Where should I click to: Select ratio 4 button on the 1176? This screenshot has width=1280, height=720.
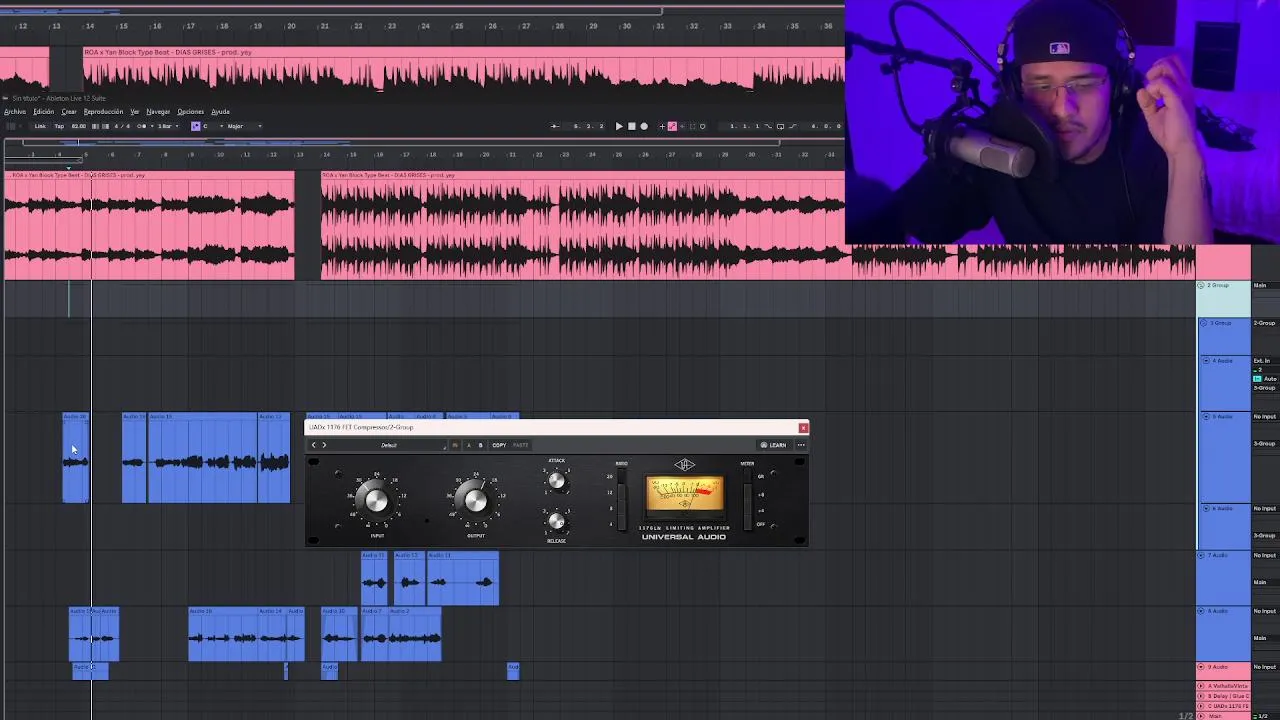click(621, 524)
